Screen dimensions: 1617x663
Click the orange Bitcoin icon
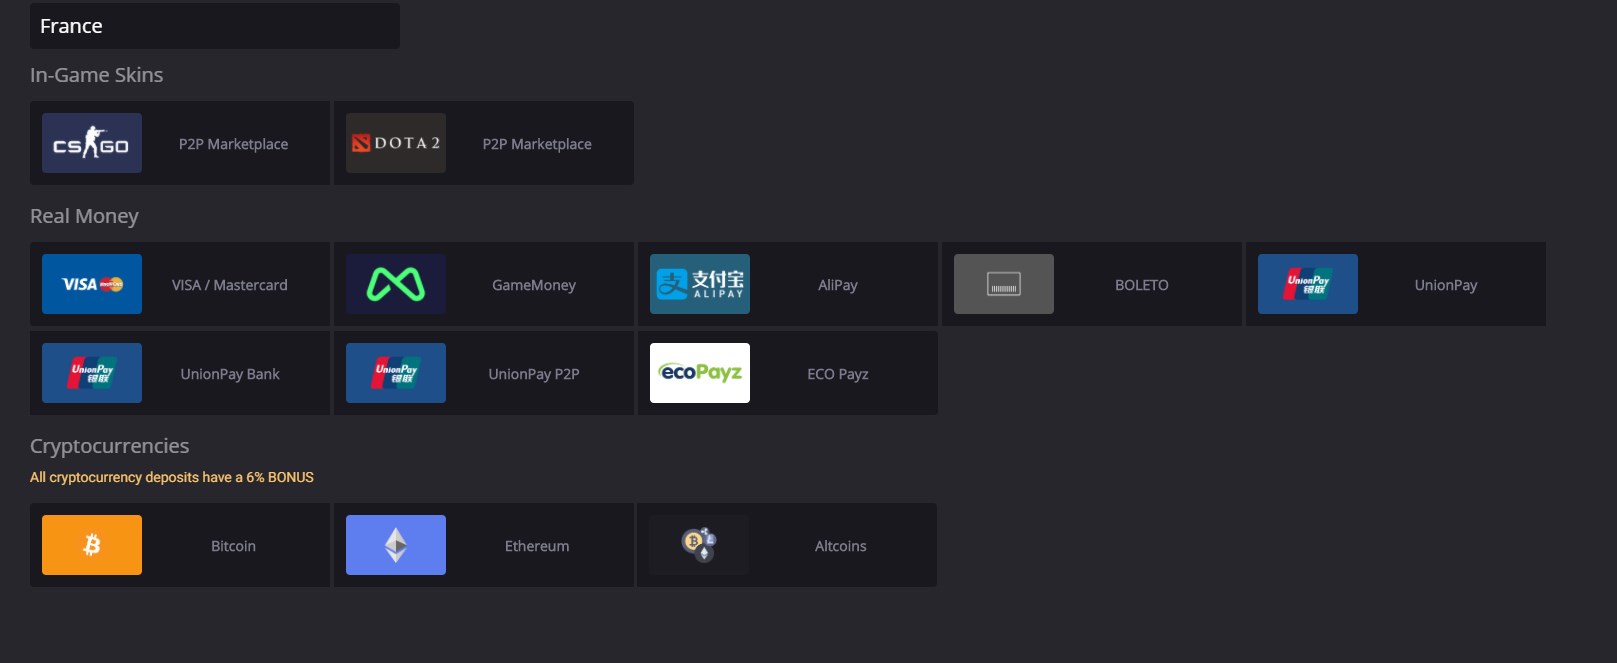[92, 545]
